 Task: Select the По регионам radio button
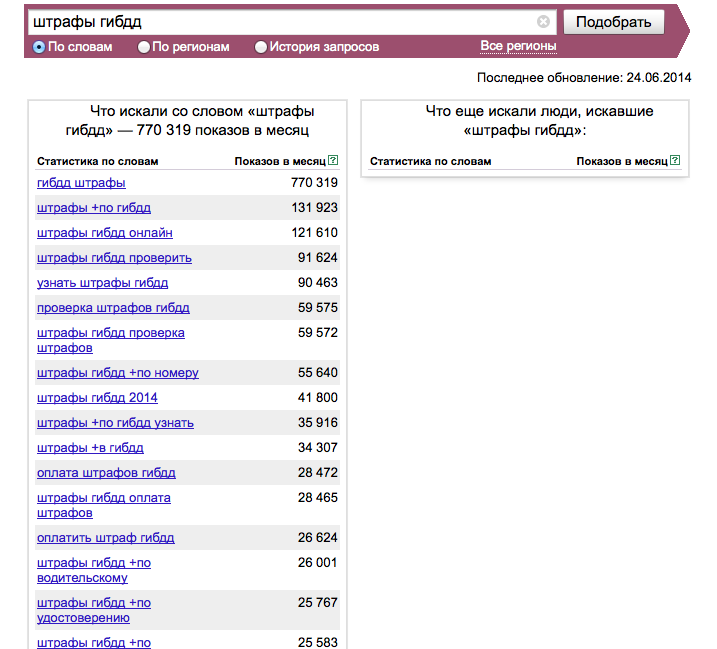click(144, 47)
